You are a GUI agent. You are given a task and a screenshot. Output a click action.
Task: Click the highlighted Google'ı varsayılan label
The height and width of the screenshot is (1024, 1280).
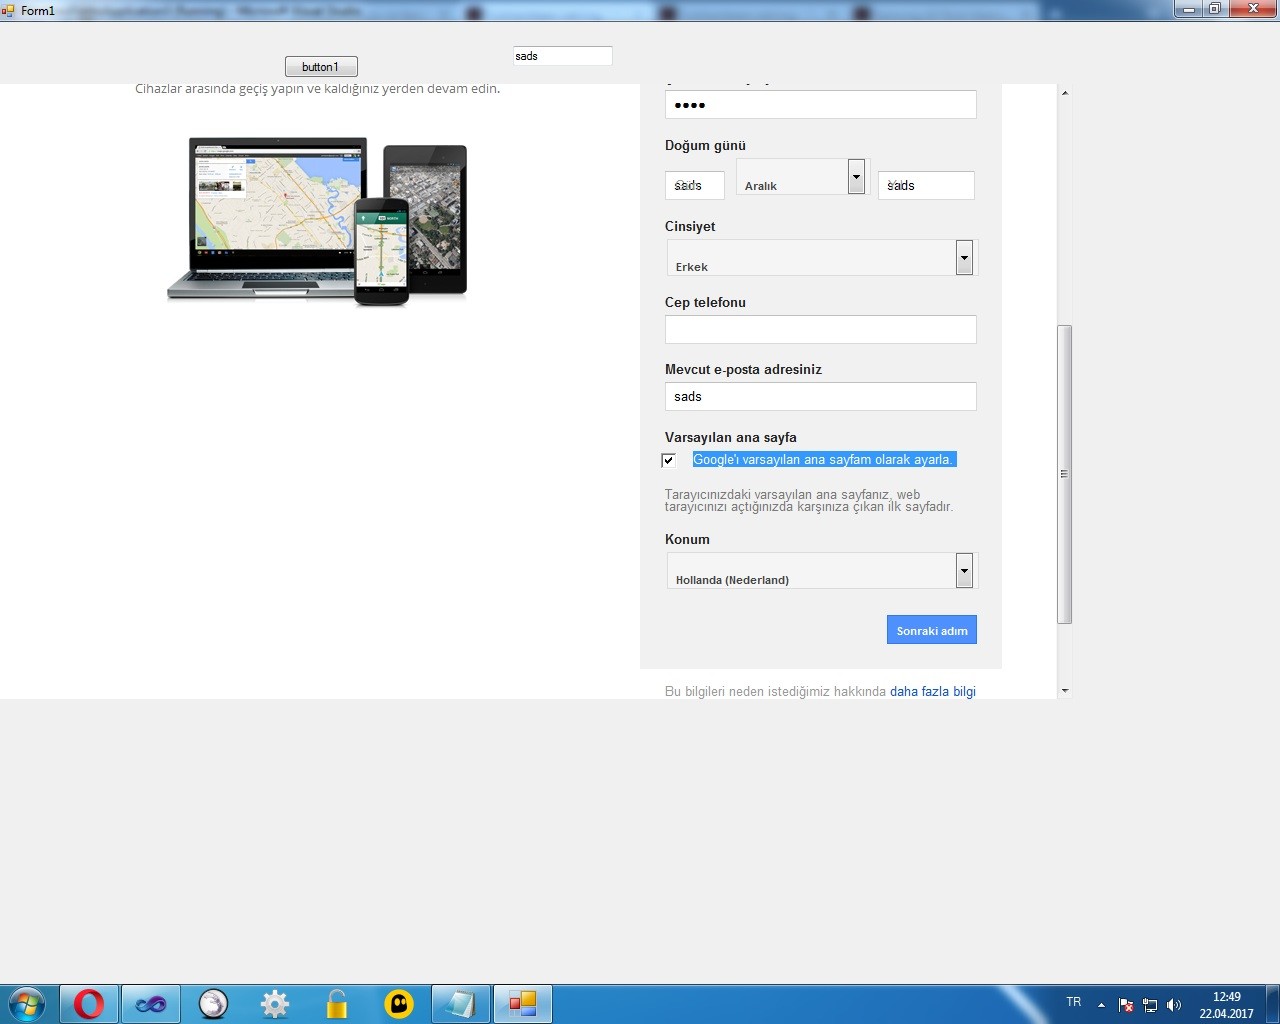coord(825,459)
